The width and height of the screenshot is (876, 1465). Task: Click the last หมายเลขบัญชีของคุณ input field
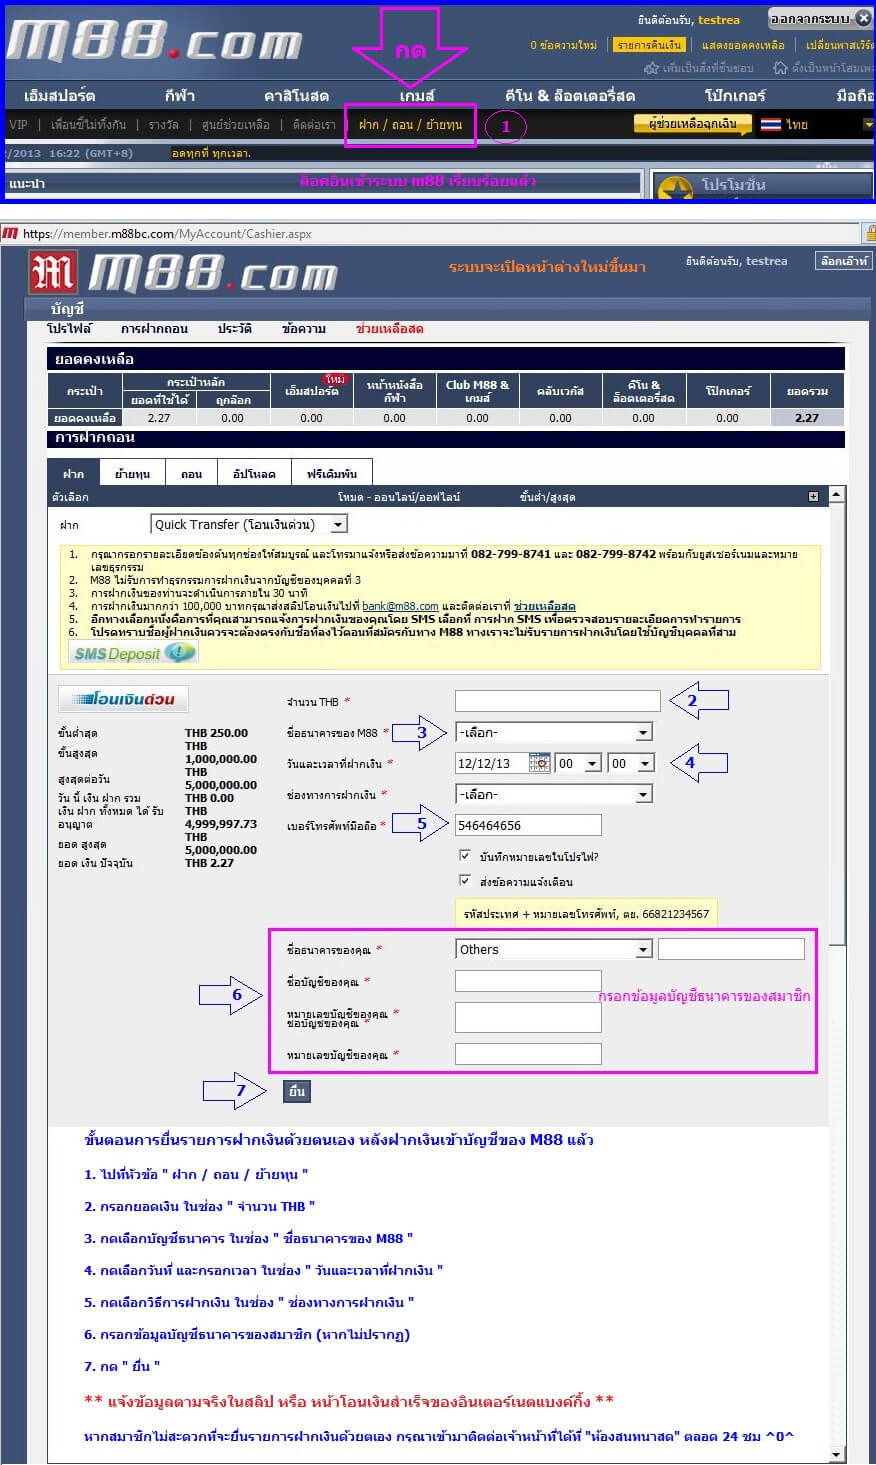click(x=528, y=1053)
